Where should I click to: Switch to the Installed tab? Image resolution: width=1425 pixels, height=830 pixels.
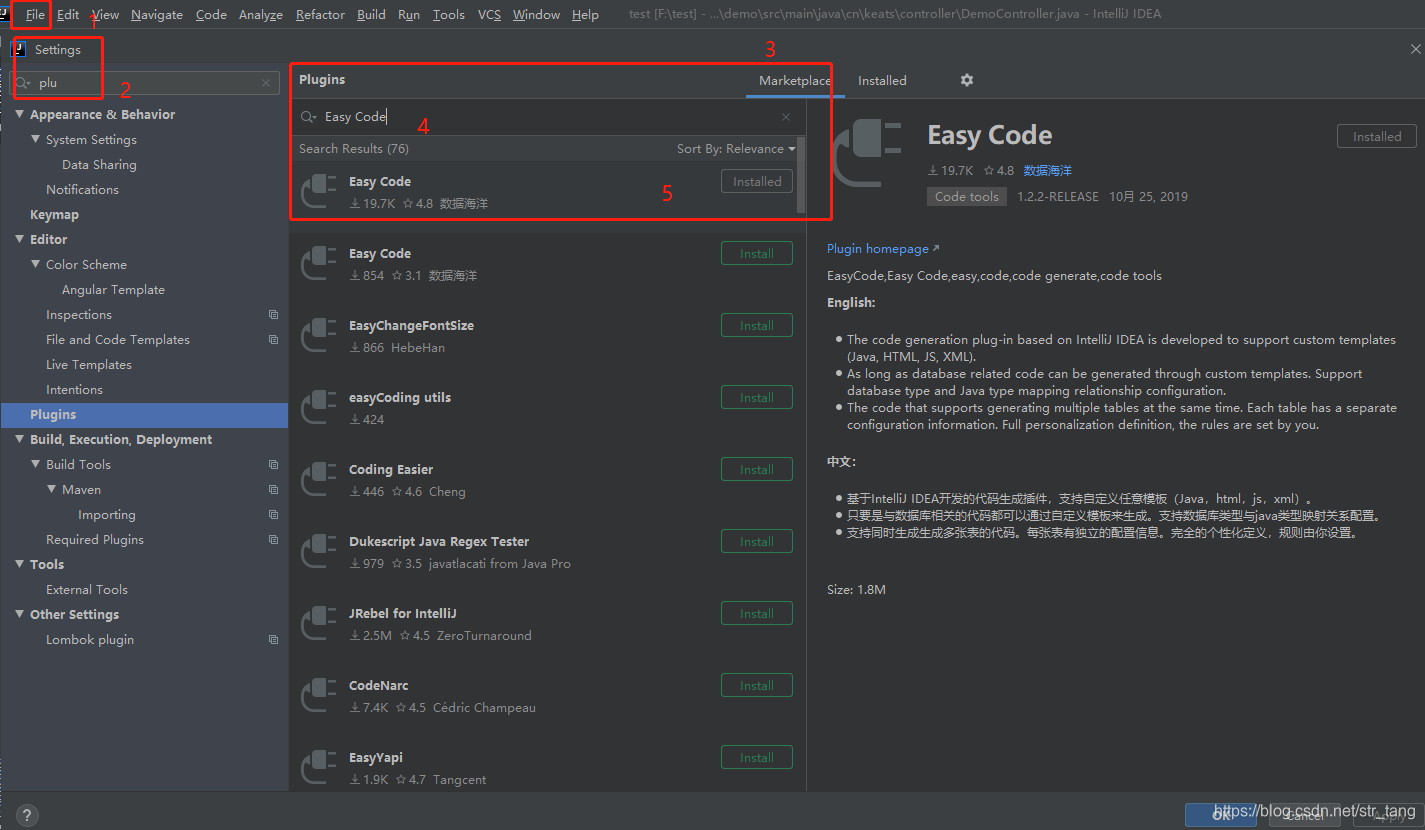click(x=882, y=81)
